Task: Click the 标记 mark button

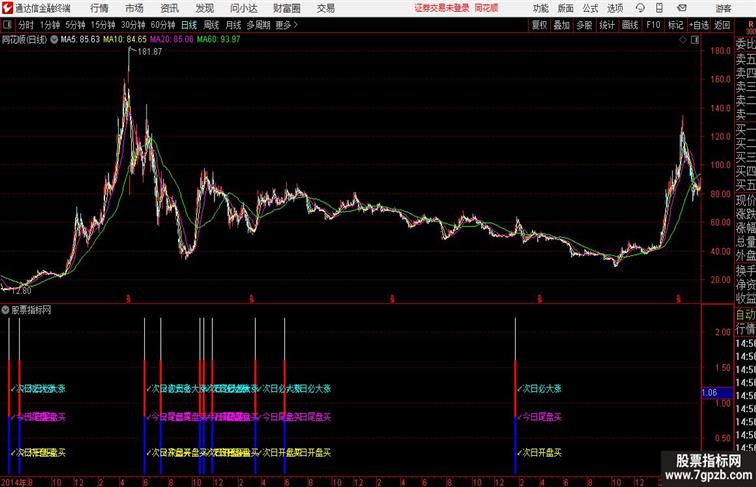Action: tap(675, 25)
